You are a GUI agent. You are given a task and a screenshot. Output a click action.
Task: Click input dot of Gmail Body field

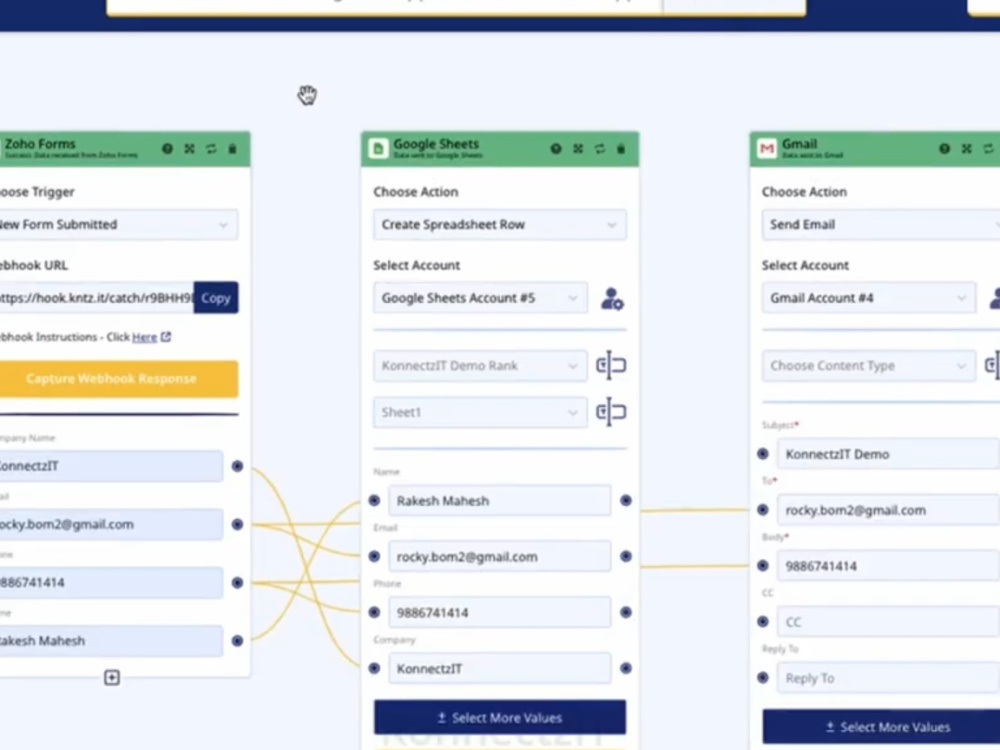pyautogui.click(x=763, y=566)
